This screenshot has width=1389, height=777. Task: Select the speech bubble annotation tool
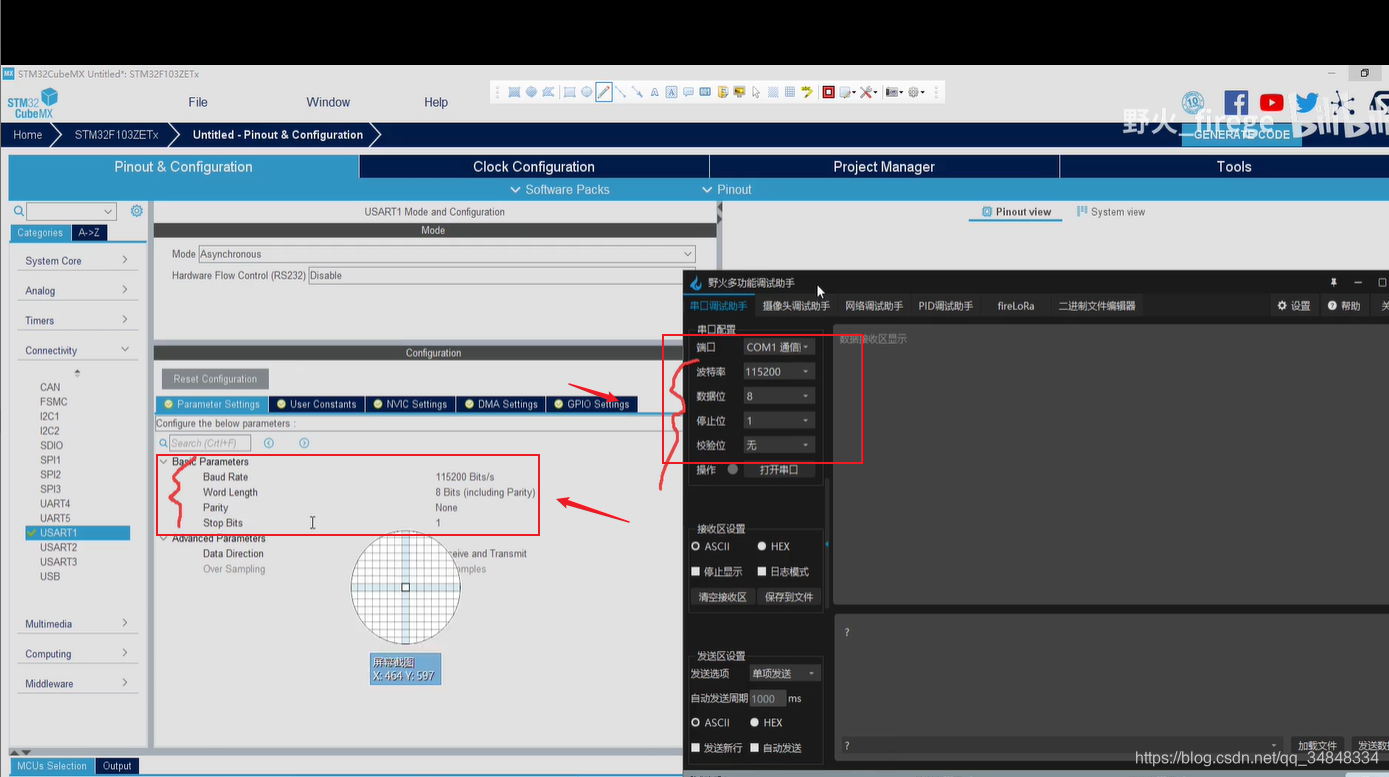(688, 92)
